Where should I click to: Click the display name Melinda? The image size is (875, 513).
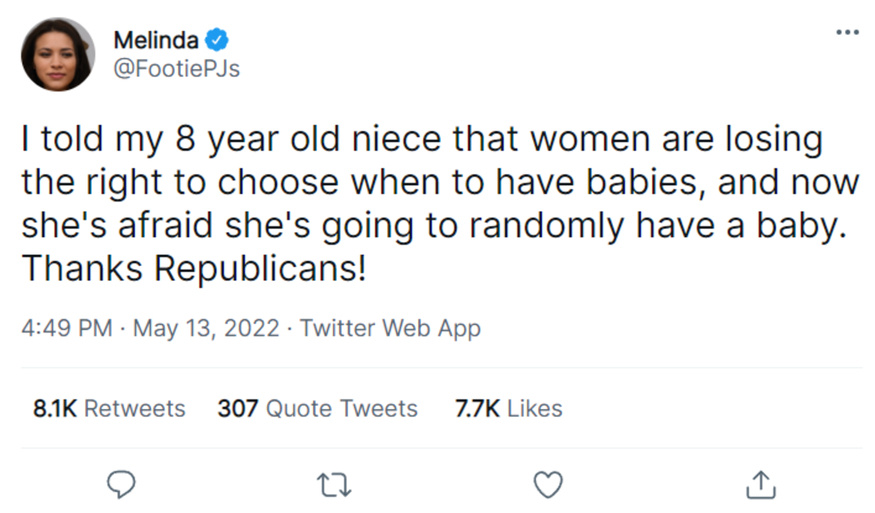tap(155, 40)
